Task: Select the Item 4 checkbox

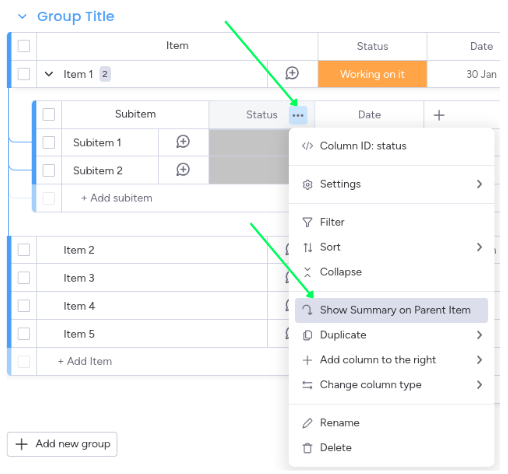Action: [x=24, y=306]
